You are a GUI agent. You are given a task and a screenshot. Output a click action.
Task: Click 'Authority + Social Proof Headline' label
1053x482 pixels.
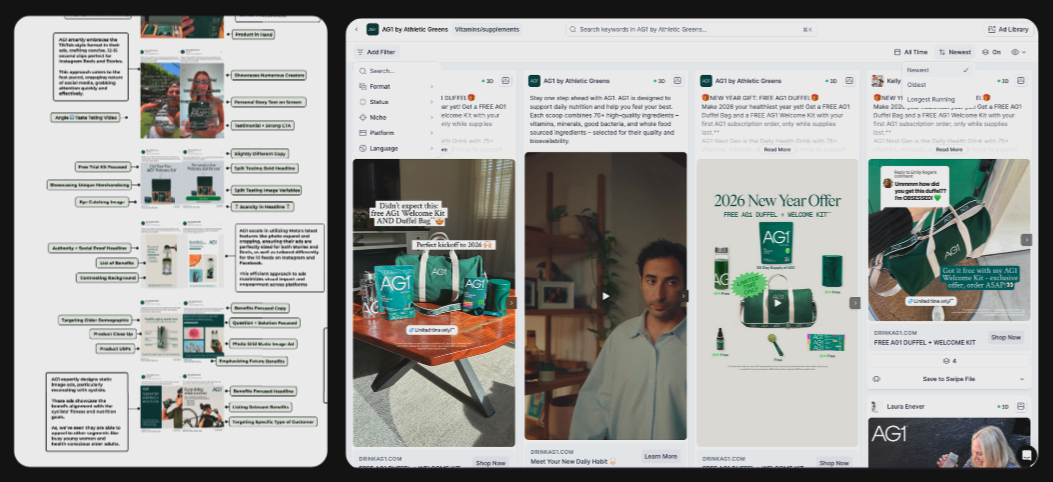(x=89, y=248)
